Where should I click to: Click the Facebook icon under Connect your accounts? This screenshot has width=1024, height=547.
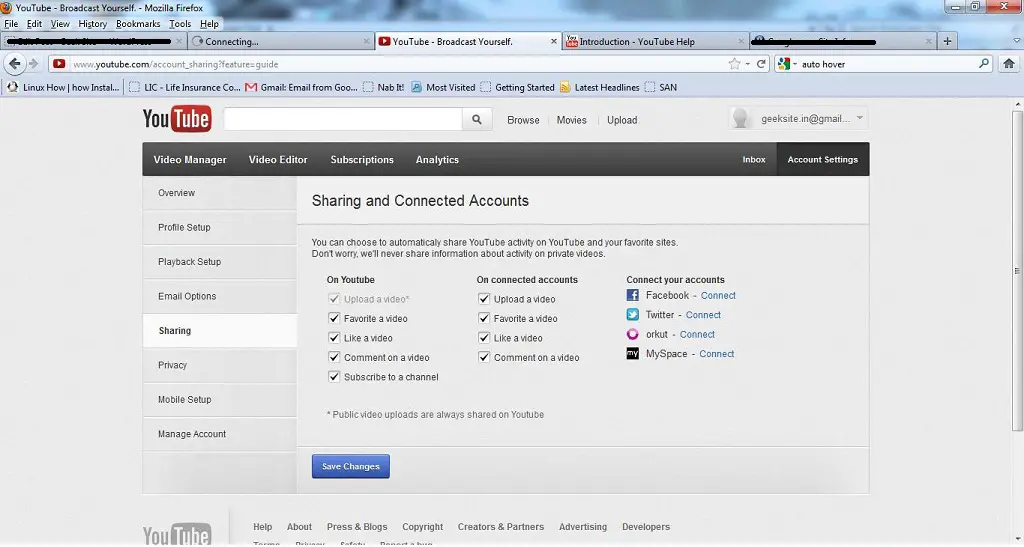[633, 296]
